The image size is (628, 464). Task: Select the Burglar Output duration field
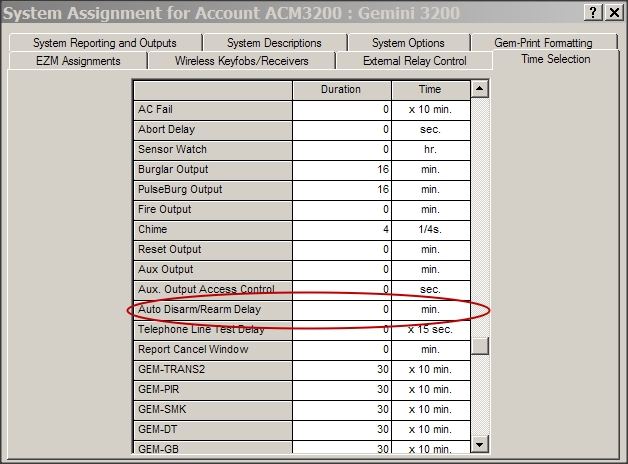pos(341,170)
